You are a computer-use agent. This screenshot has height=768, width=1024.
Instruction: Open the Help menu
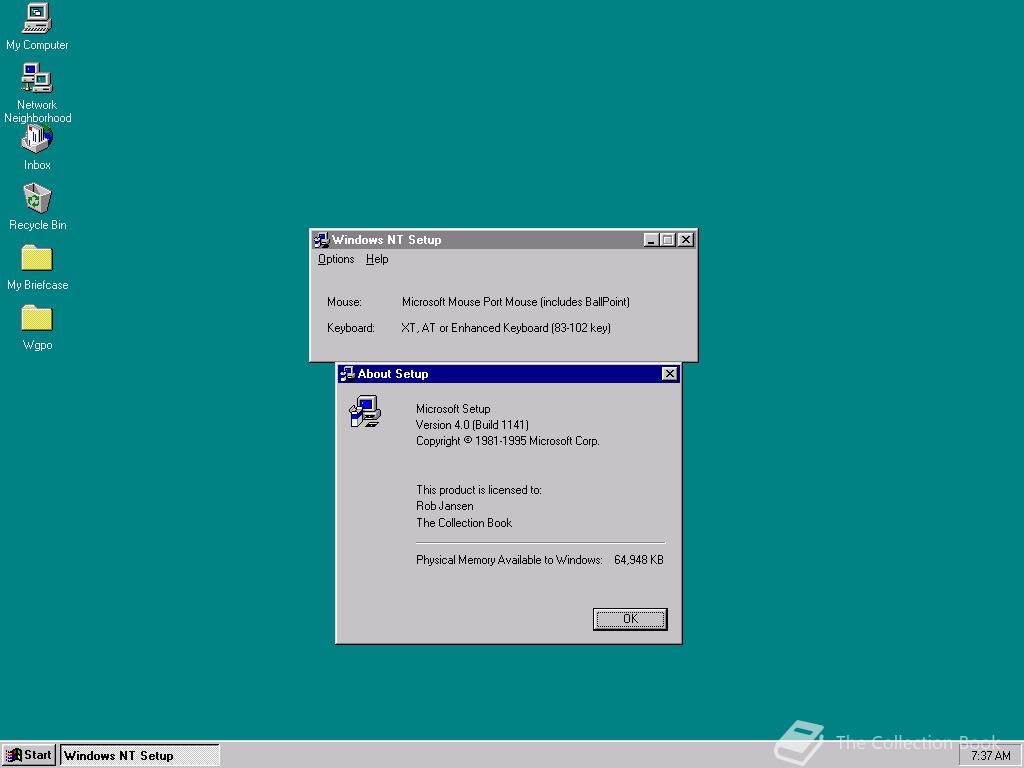(x=377, y=259)
